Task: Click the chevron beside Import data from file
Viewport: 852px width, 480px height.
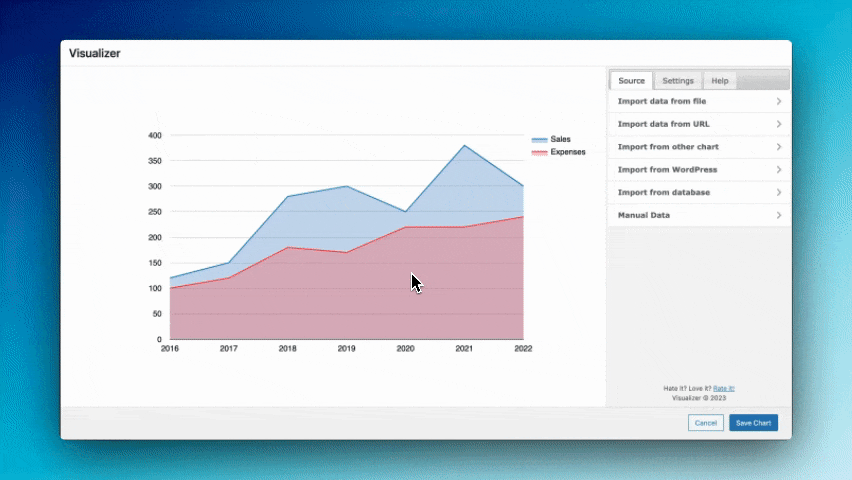Action: click(x=778, y=101)
